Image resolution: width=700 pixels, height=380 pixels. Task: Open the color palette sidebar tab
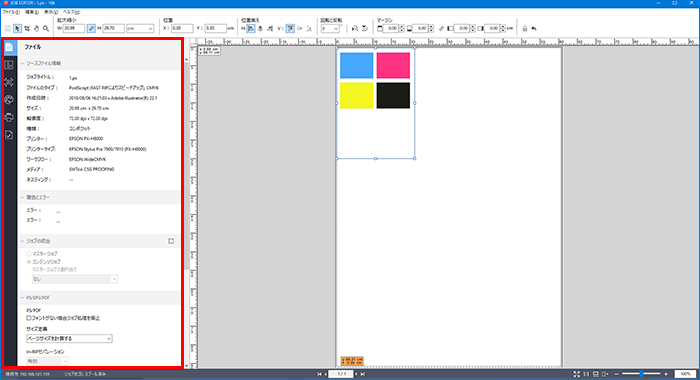(x=9, y=100)
